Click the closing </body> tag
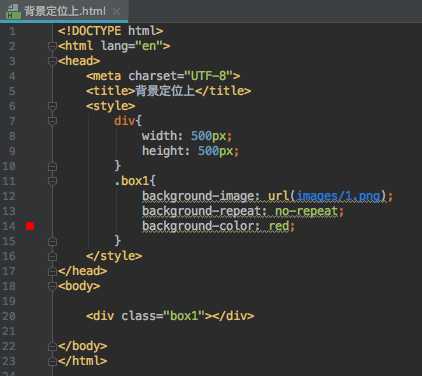 [x=82, y=346]
